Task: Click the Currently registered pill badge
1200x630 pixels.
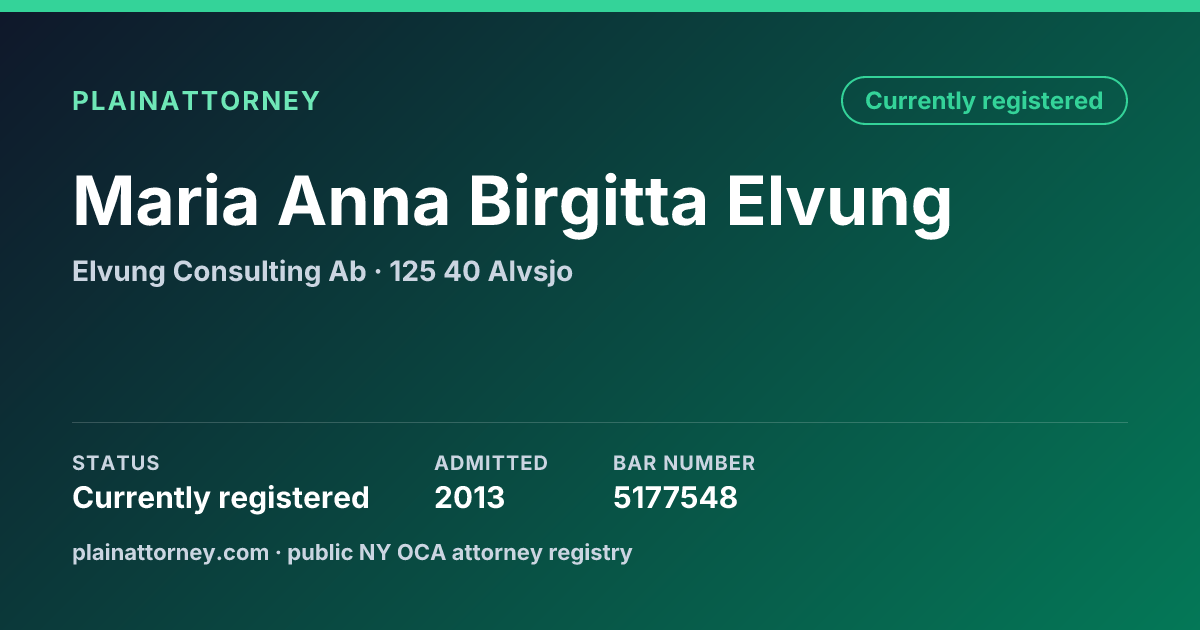Action: click(984, 101)
